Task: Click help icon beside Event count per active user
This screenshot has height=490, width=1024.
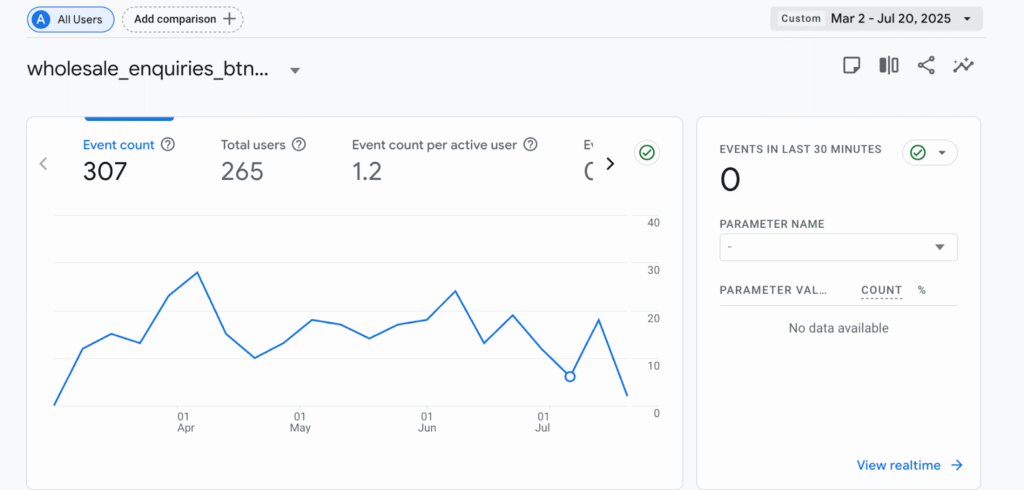Action: pos(530,145)
